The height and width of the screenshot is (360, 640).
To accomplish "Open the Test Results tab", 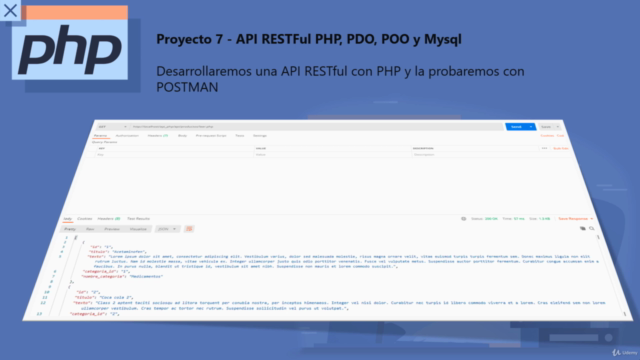I will click(x=138, y=219).
